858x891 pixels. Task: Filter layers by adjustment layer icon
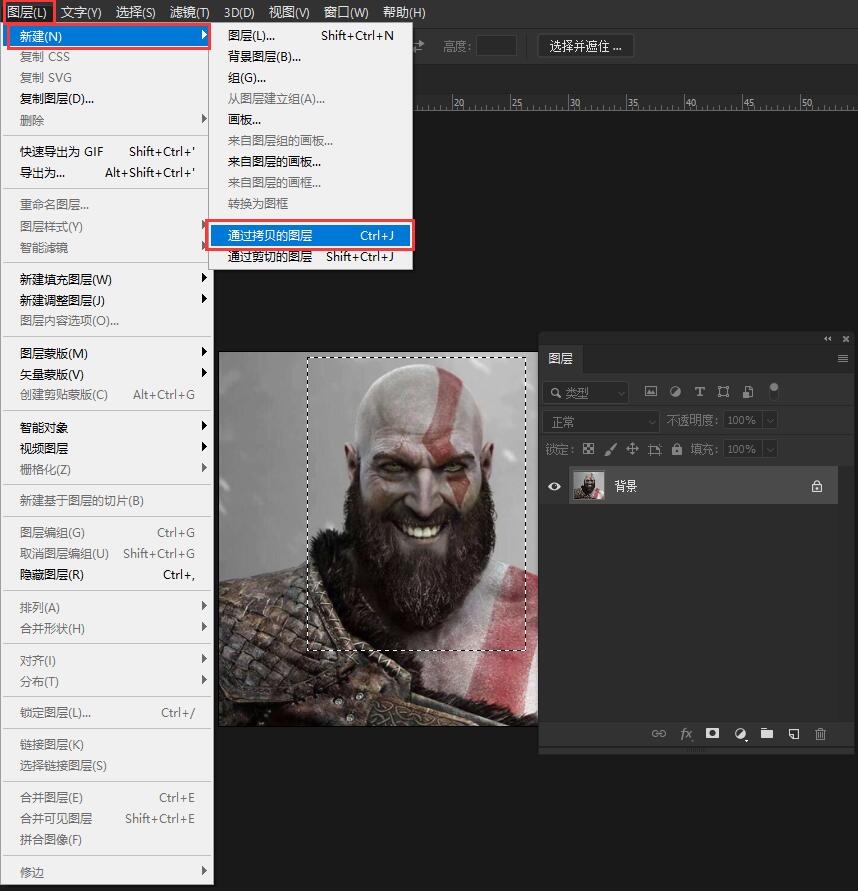(675, 392)
